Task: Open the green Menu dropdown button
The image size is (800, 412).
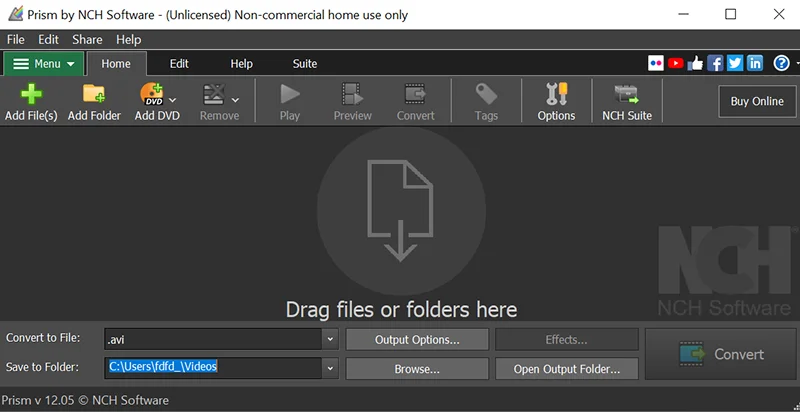Action: [44, 64]
